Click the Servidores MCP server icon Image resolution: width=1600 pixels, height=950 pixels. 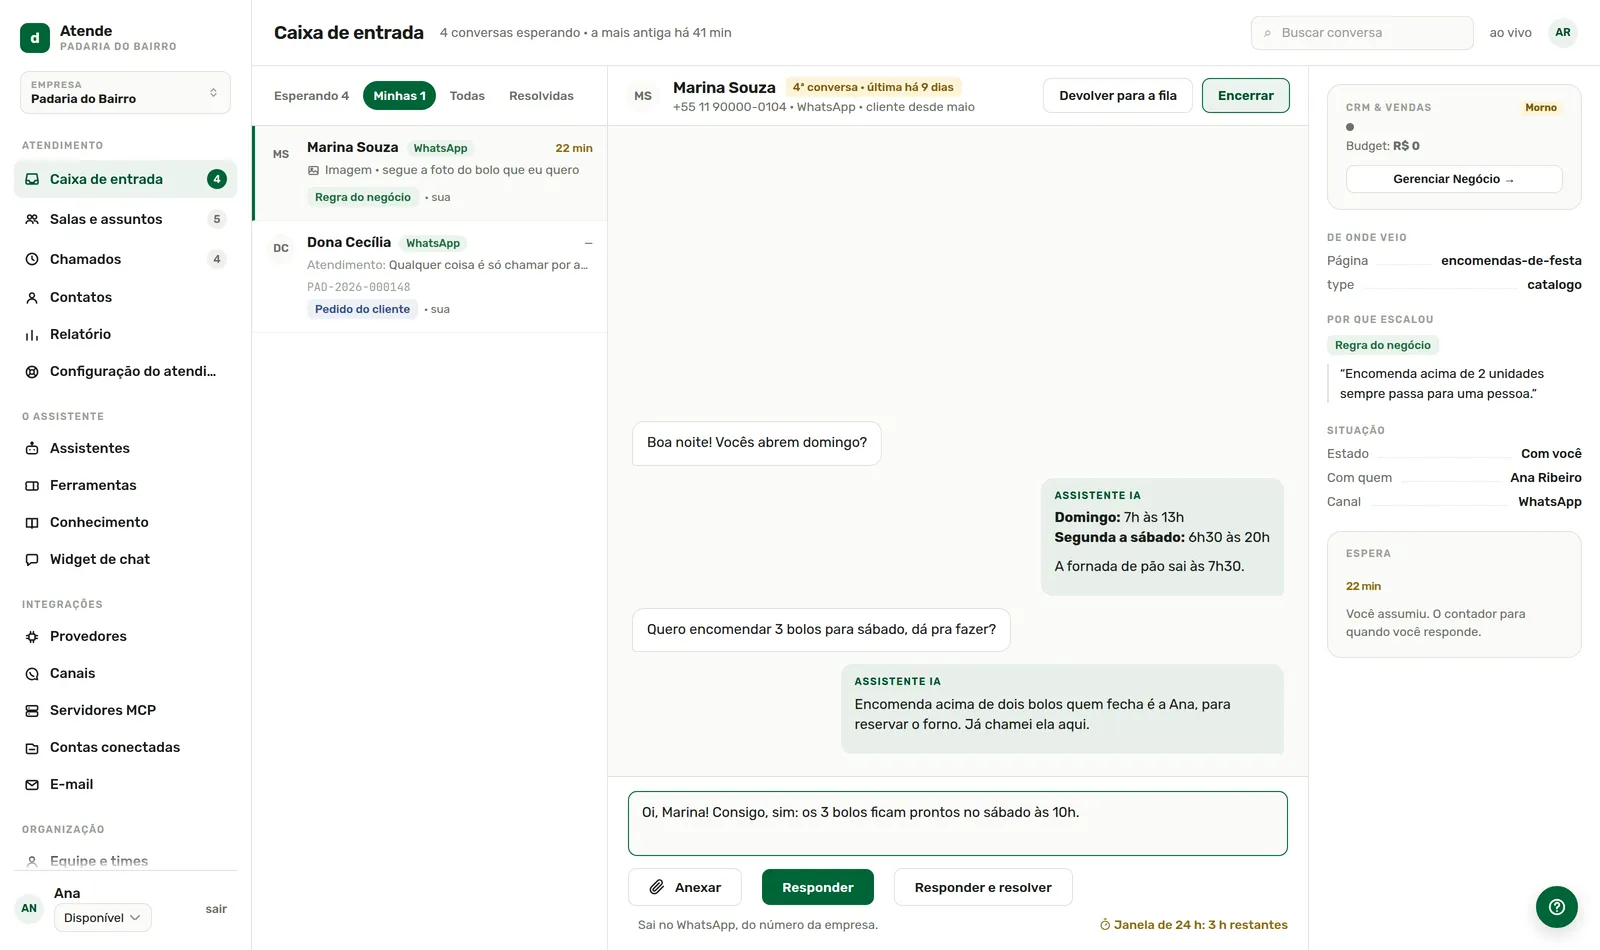tap(32, 710)
